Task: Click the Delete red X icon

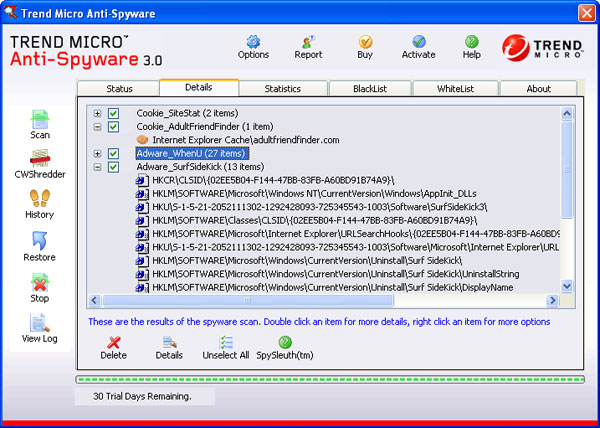Action: pos(114,342)
